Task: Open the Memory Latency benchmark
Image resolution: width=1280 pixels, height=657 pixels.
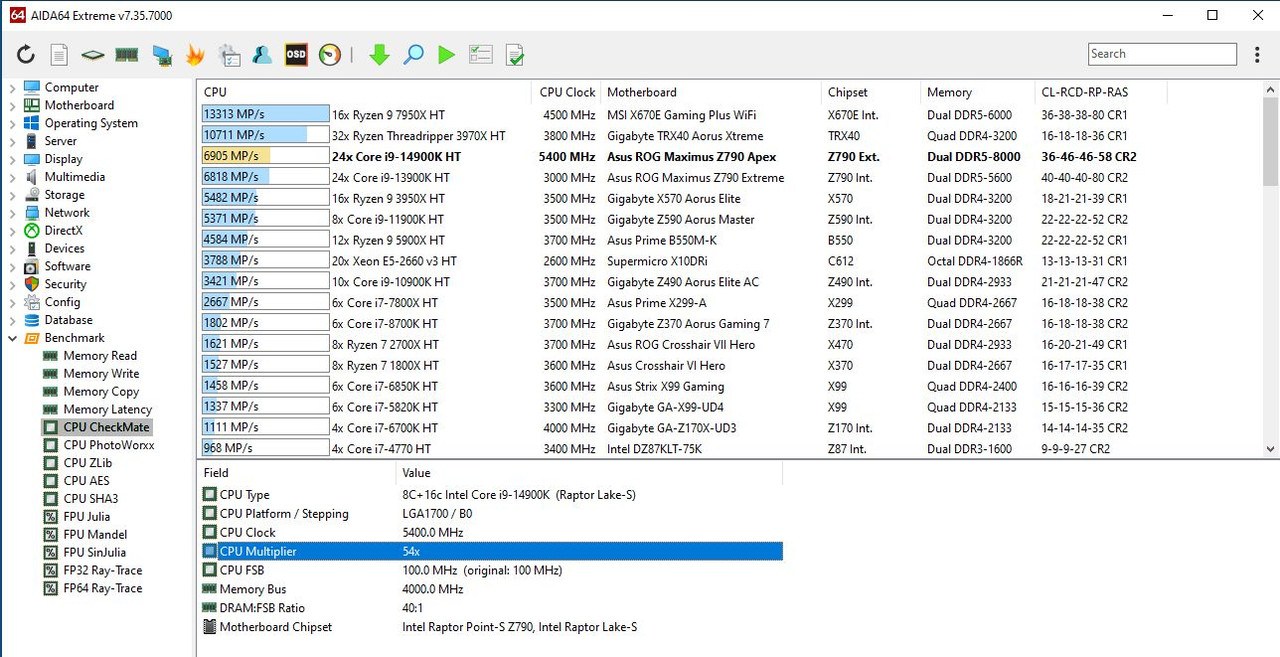Action: coord(108,410)
